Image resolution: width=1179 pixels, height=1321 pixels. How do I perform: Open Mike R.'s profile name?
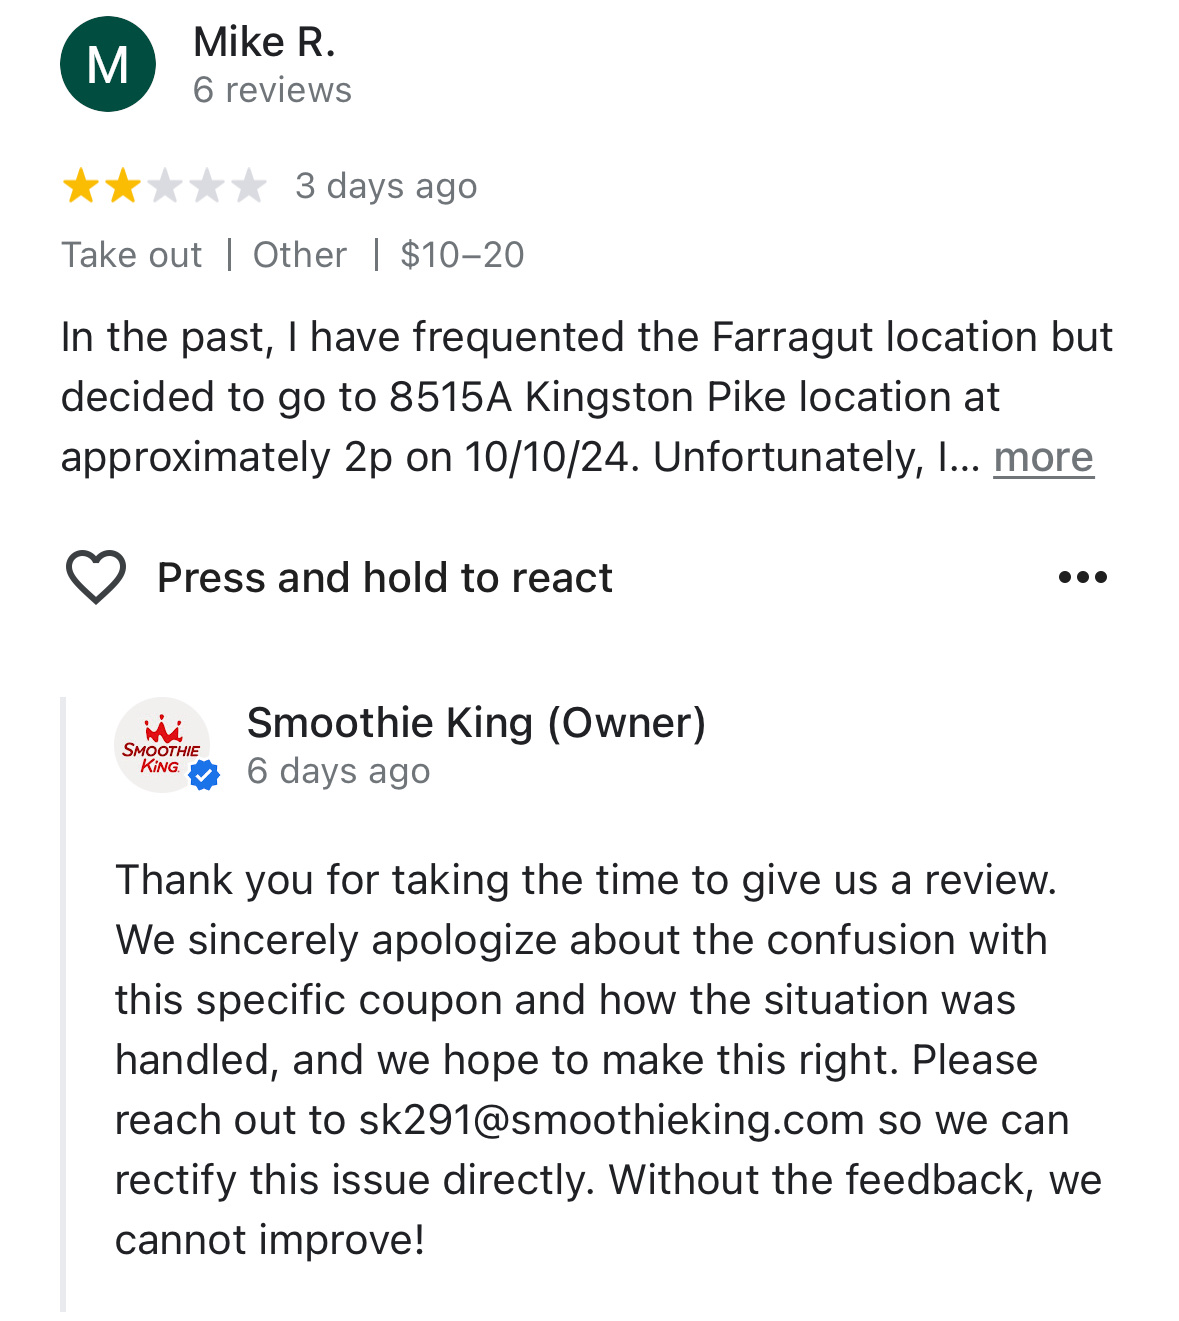click(264, 42)
